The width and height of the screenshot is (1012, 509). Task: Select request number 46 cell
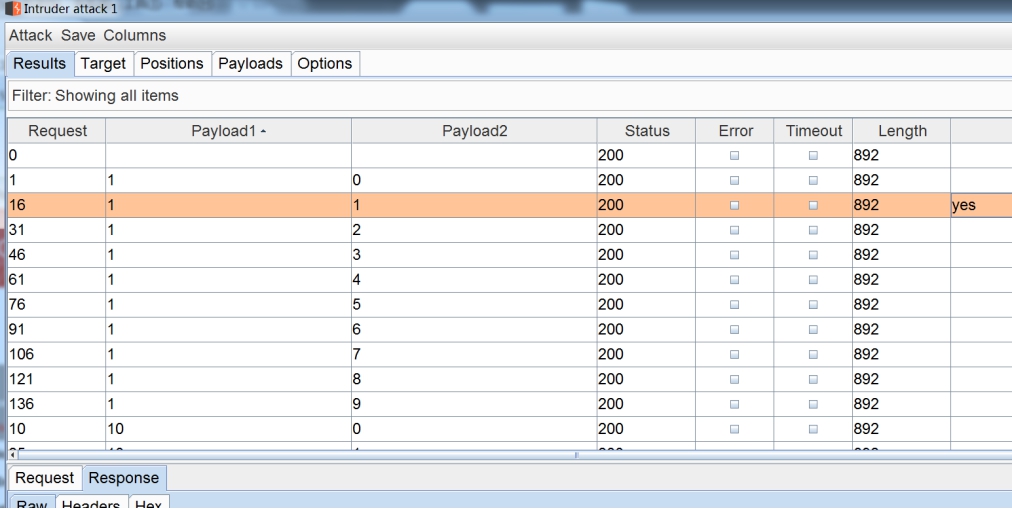pyautogui.click(x=57, y=255)
